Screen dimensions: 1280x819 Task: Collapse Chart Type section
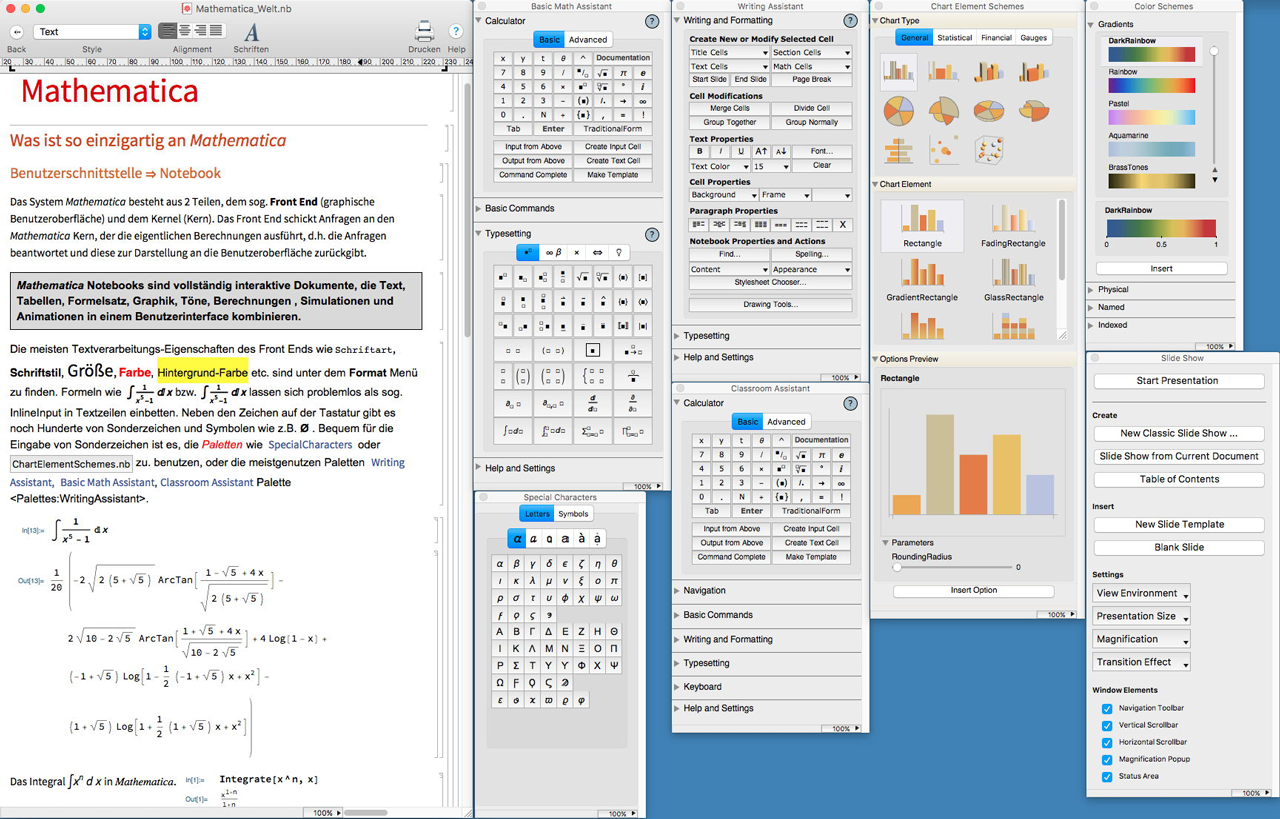tap(875, 21)
